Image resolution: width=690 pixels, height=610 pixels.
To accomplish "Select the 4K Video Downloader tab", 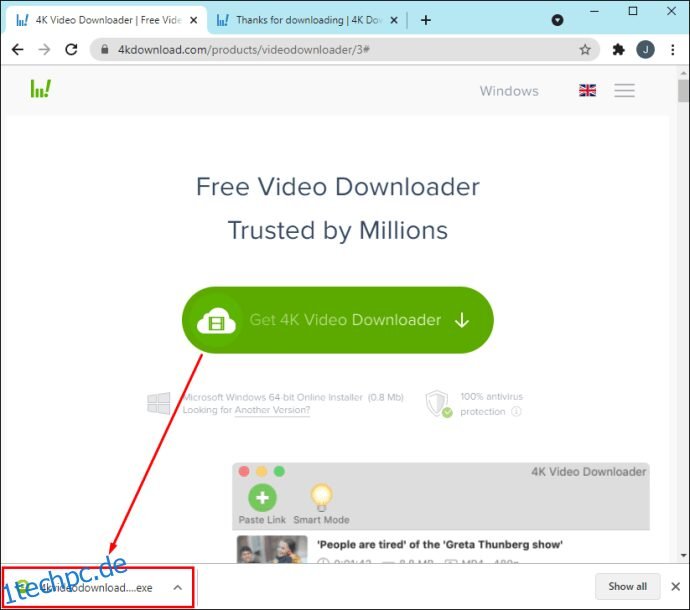I will pos(106,20).
